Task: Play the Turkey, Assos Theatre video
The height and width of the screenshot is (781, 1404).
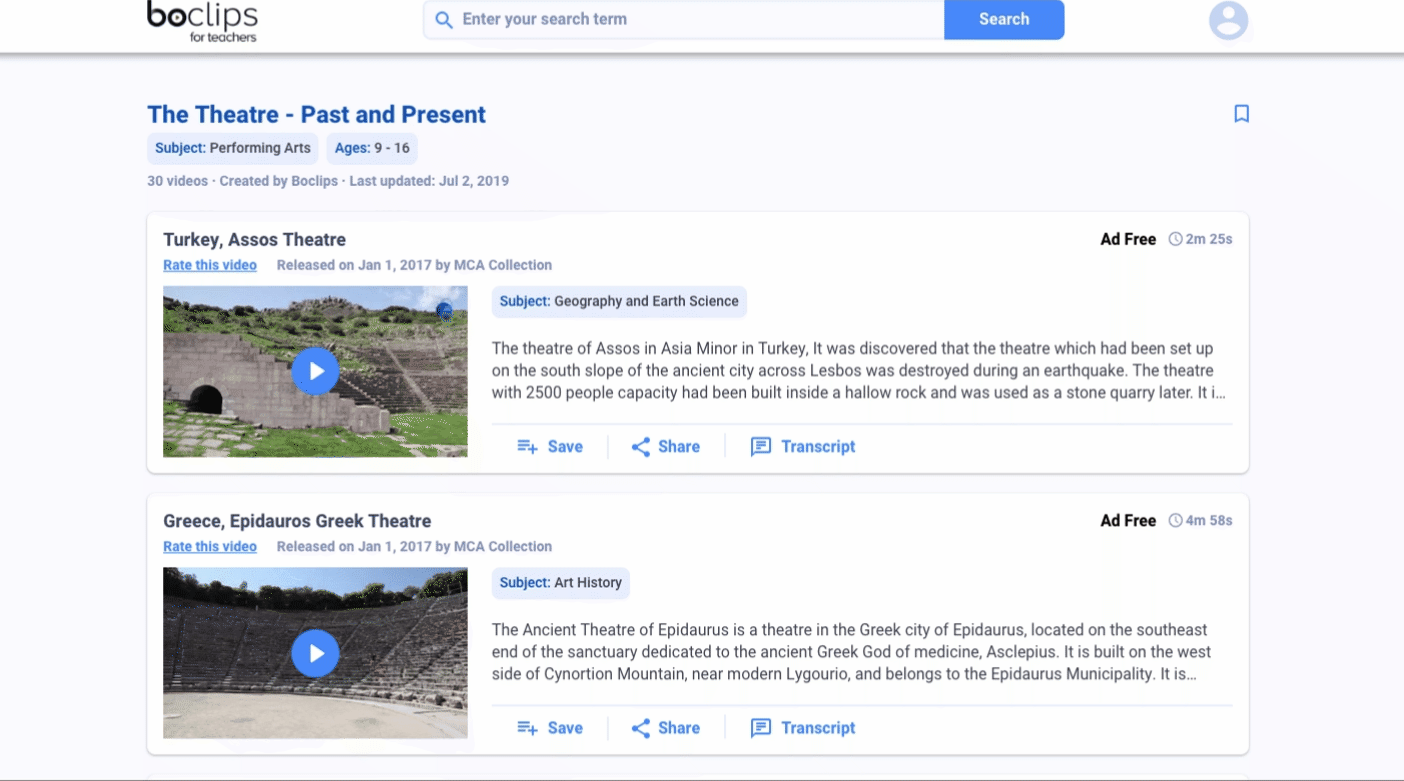Action: point(315,371)
